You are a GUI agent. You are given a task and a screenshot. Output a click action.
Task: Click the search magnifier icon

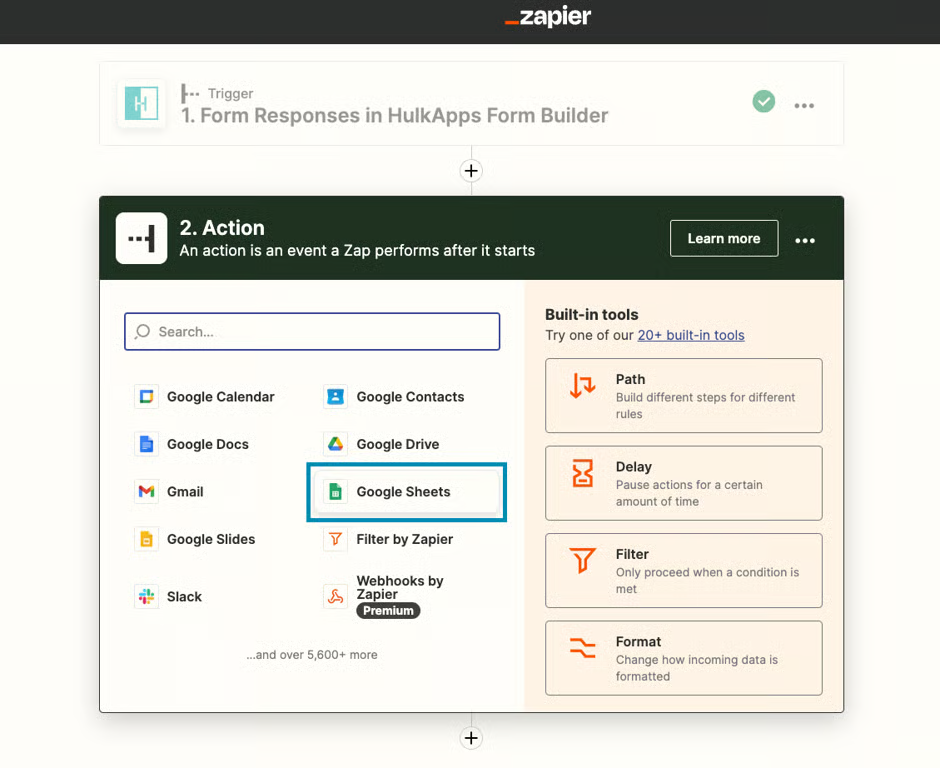(142, 332)
